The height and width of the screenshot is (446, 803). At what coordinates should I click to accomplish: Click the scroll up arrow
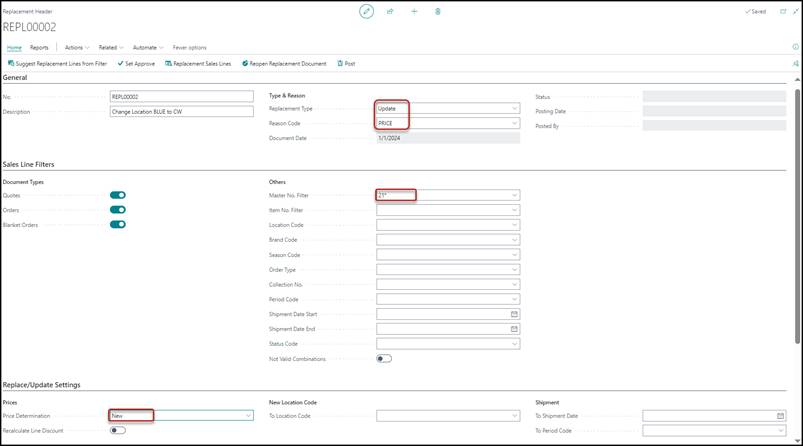click(797, 79)
